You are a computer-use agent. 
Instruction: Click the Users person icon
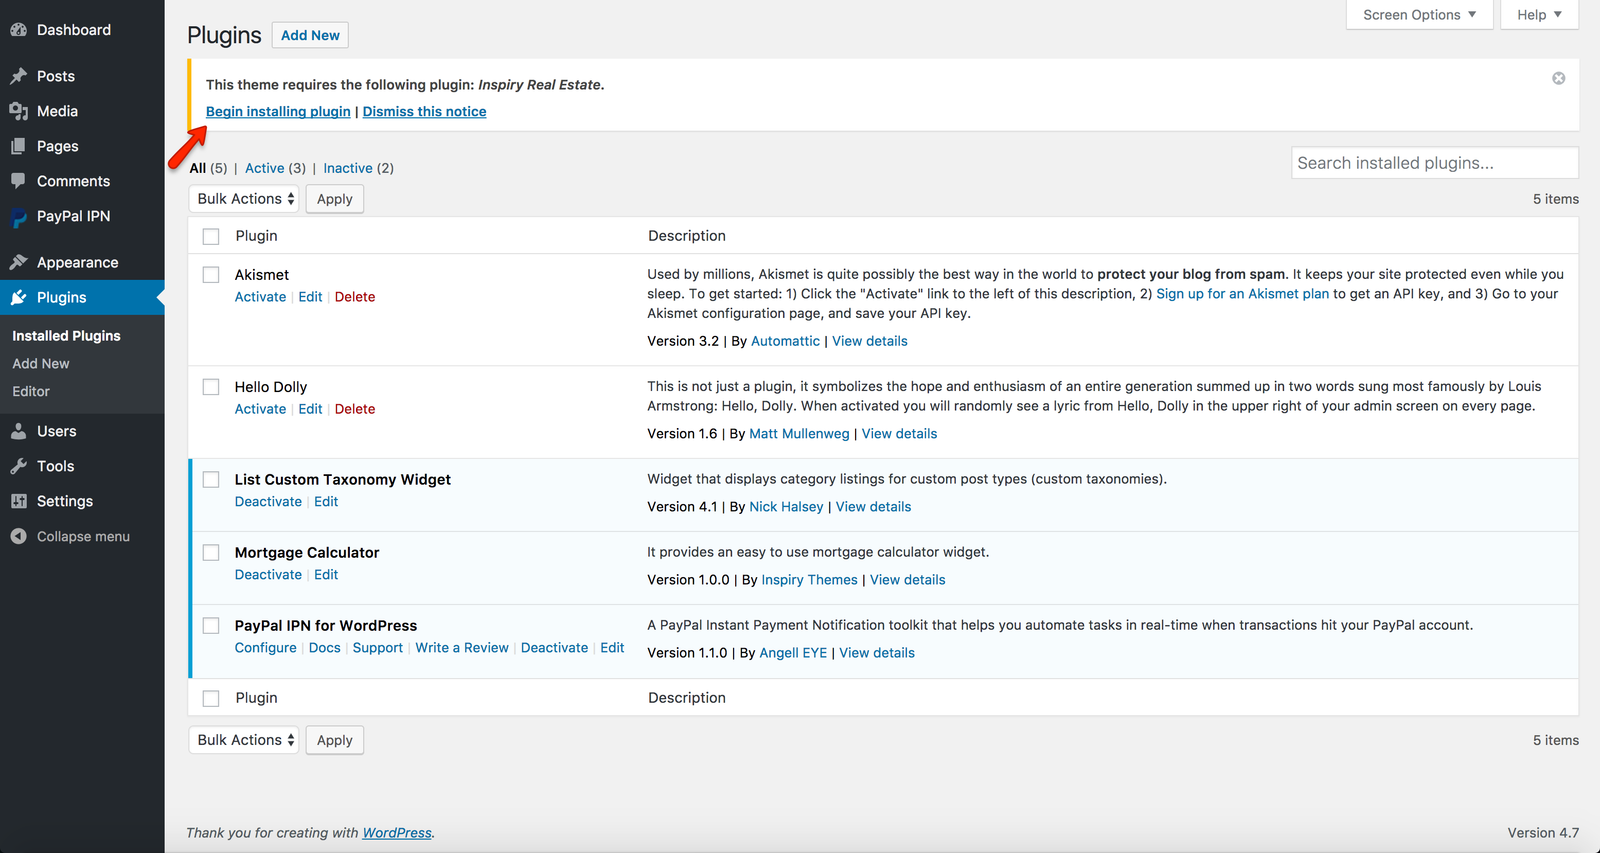[18, 431]
